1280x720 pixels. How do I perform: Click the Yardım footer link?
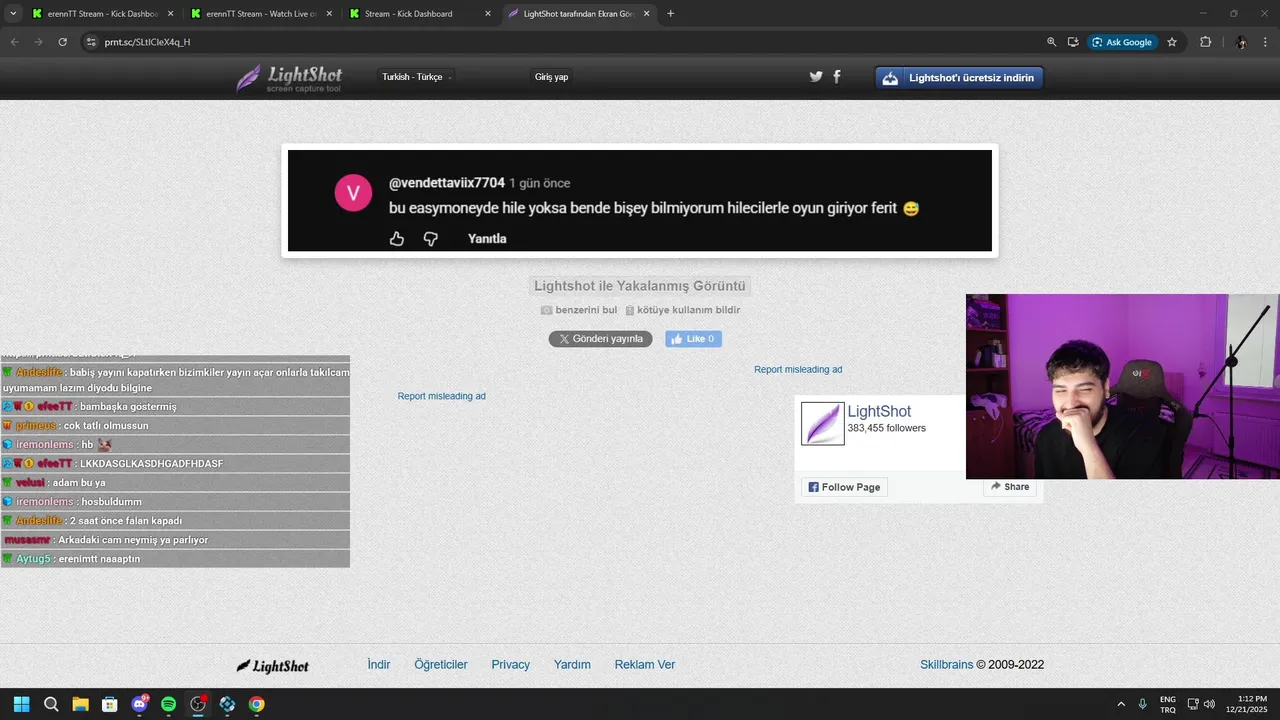click(572, 665)
